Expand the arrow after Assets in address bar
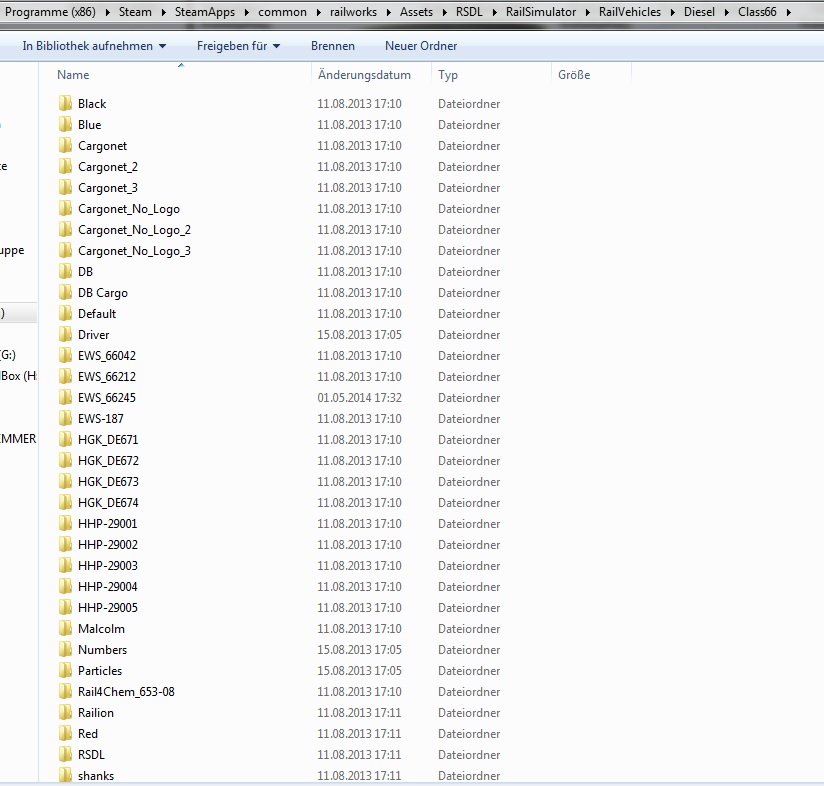Image resolution: width=824 pixels, height=786 pixels. click(444, 12)
